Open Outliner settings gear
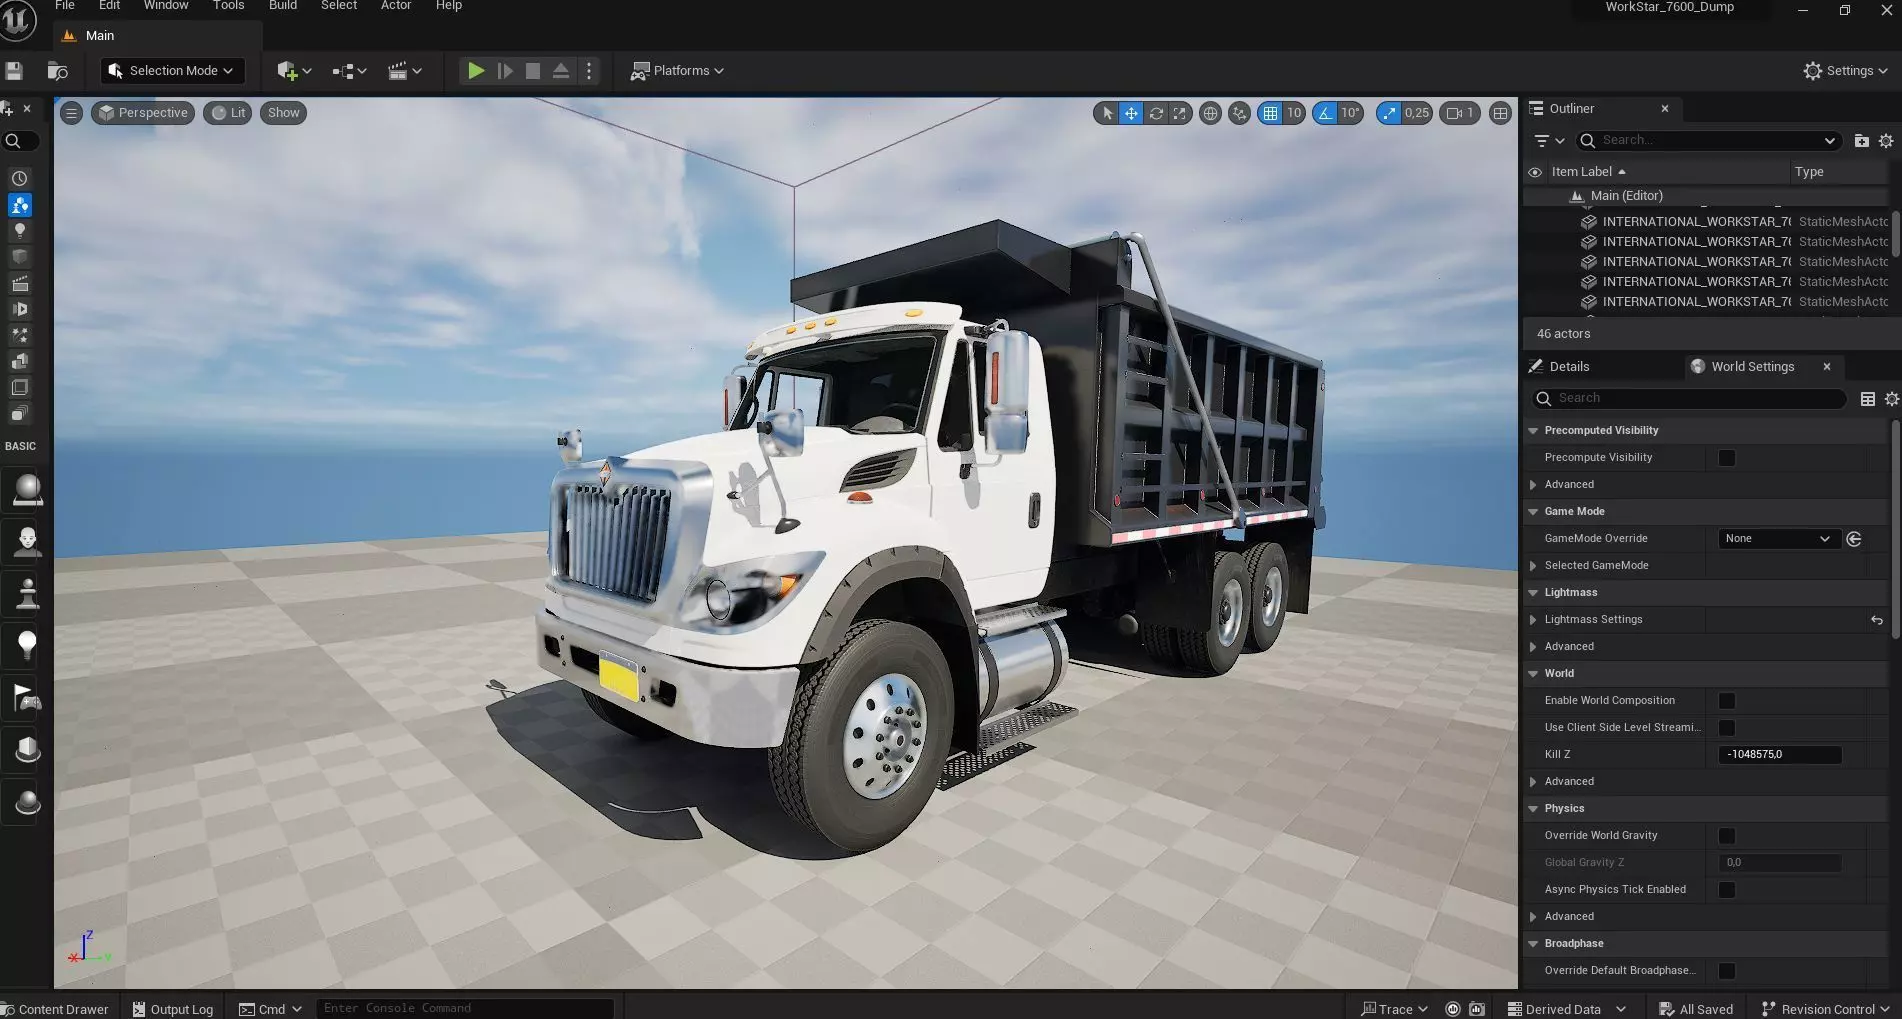 1886,141
